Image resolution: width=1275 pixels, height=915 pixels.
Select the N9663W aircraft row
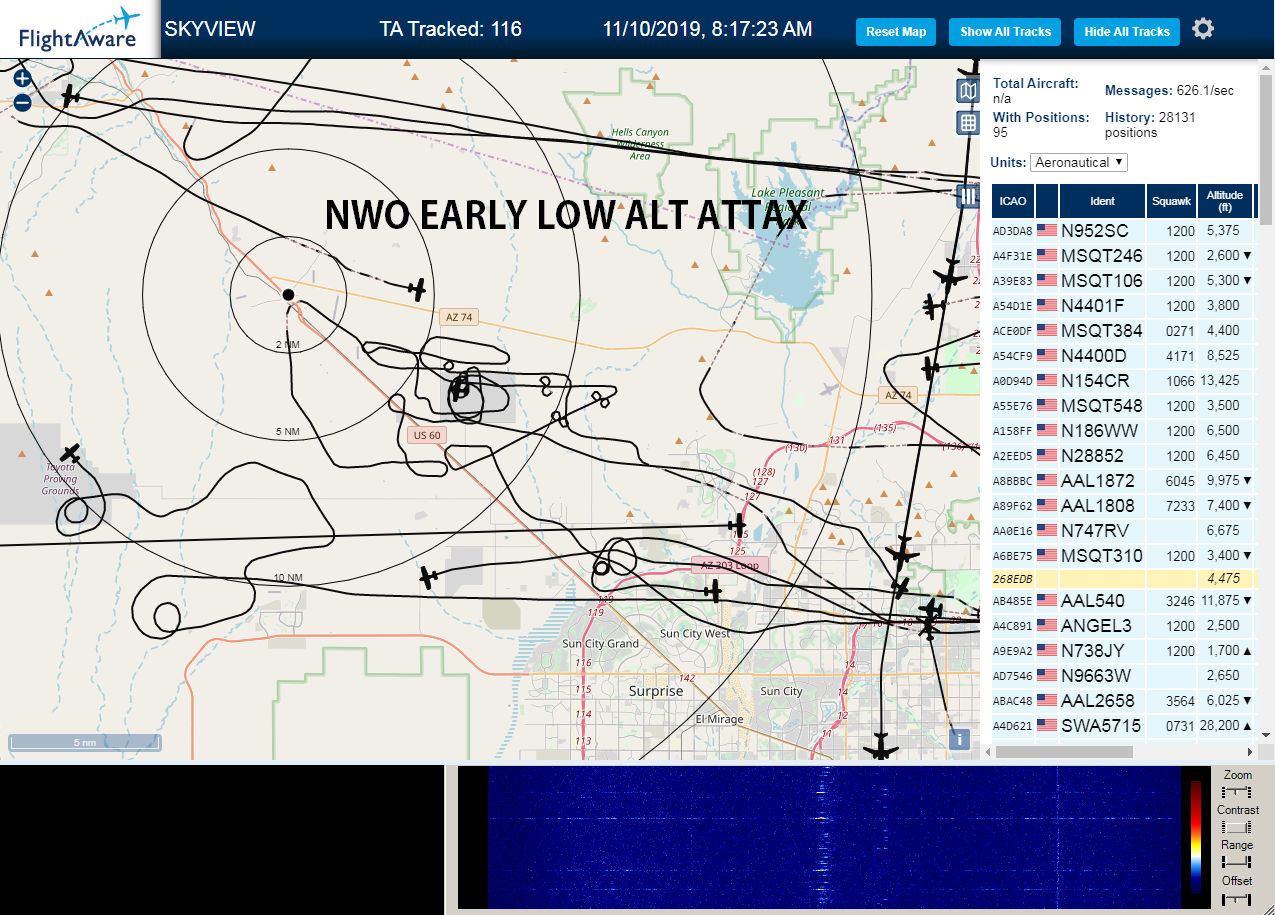1123,675
